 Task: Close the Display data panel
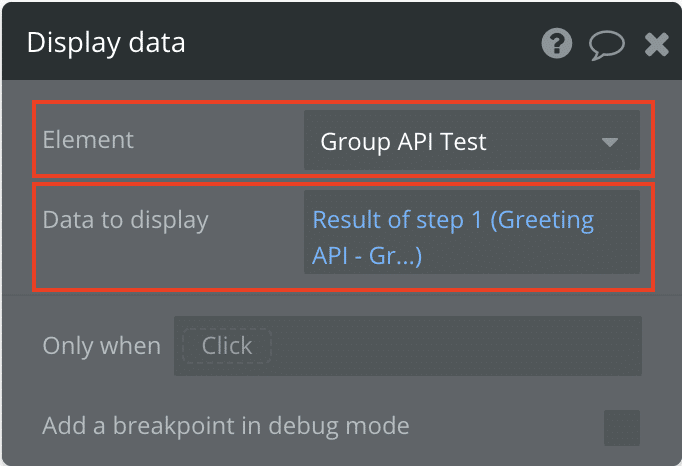[656, 44]
